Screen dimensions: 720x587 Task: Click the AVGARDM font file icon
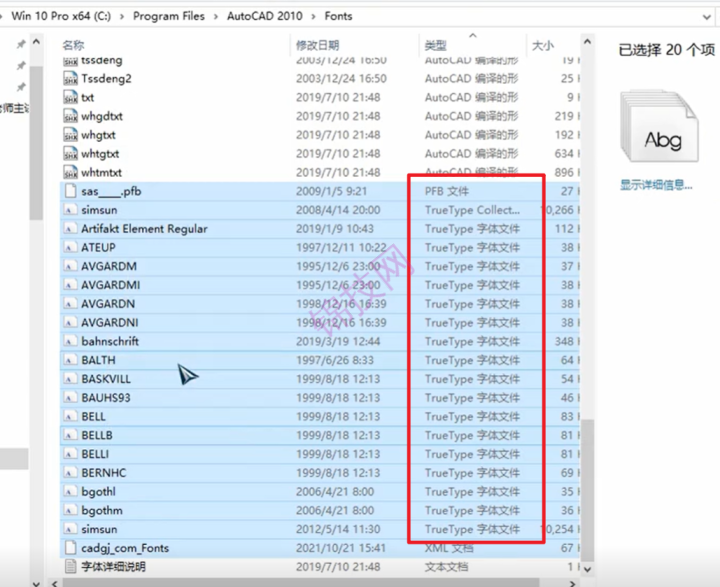point(70,266)
